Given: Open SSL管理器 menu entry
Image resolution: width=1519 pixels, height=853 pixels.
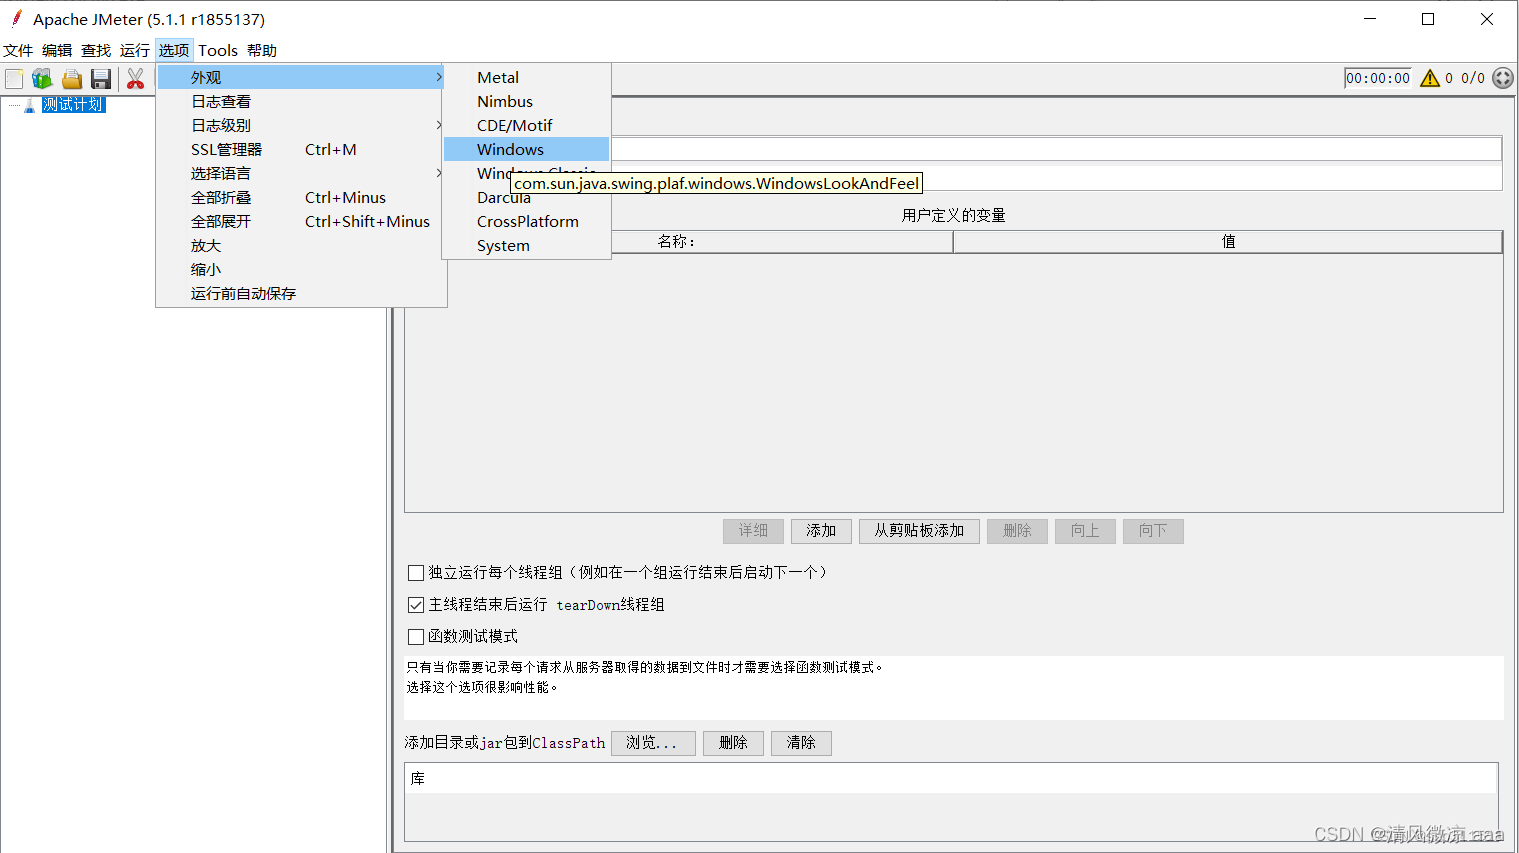Looking at the screenshot, I should [301, 149].
